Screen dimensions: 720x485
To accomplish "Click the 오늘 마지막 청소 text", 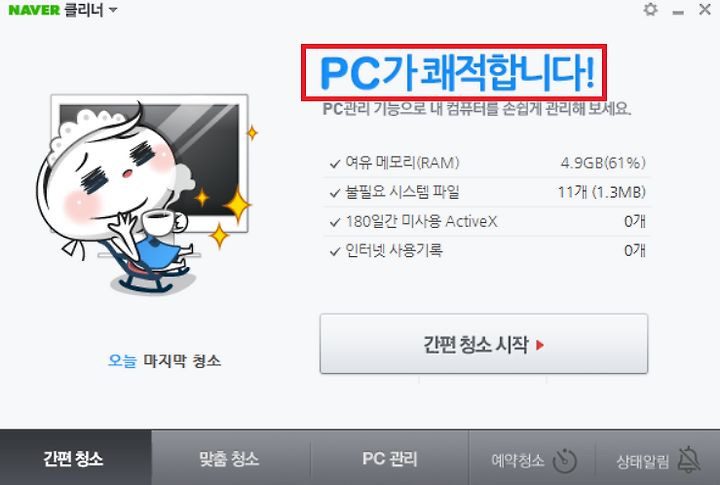I will coord(164,361).
